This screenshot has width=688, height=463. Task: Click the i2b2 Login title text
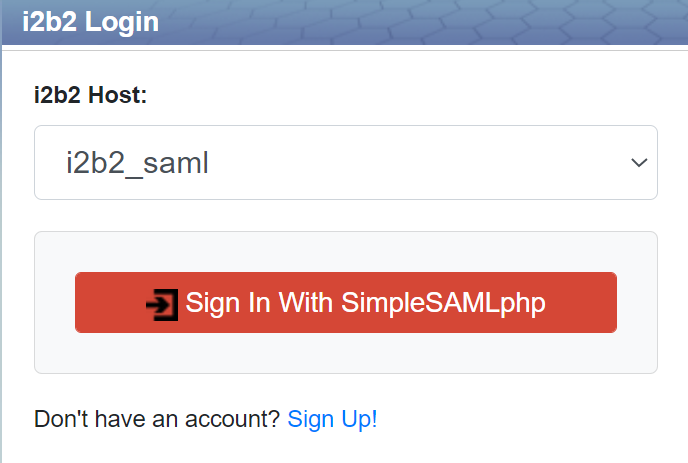[x=90, y=22]
